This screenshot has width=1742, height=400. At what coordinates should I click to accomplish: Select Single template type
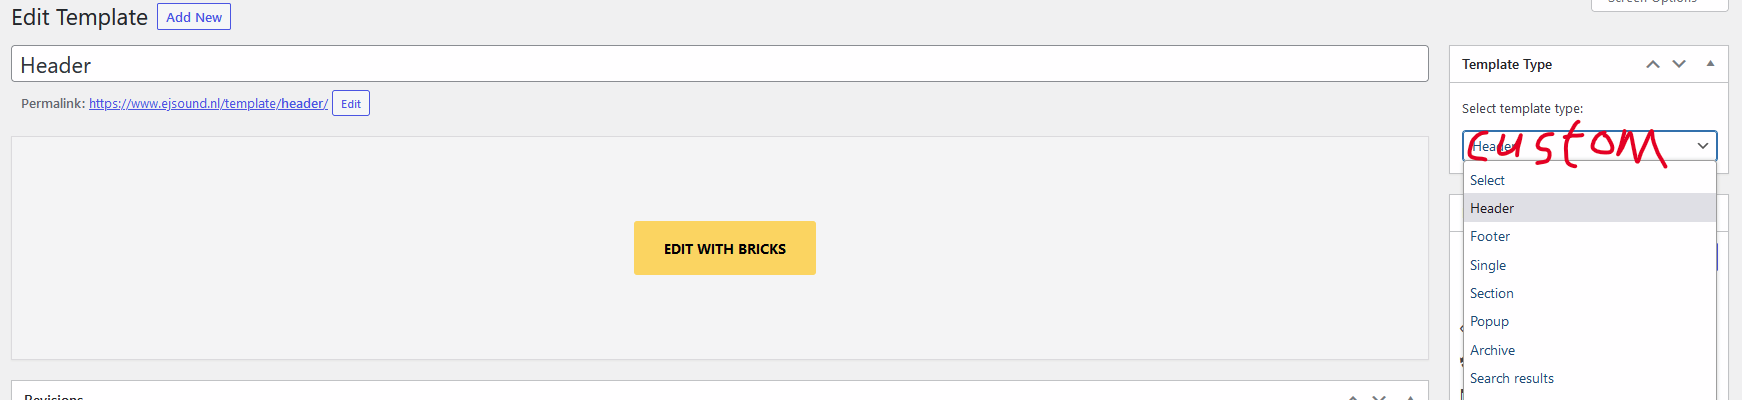click(1488, 265)
